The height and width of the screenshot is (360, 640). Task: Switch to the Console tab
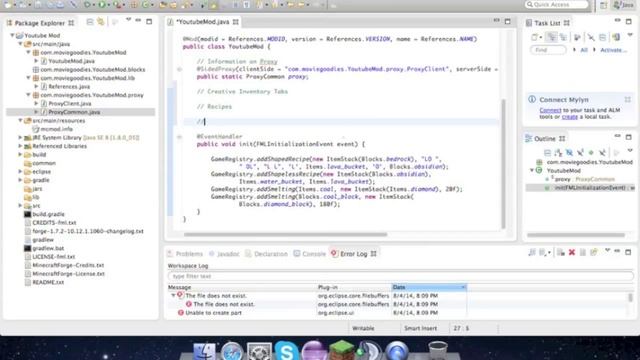[x=310, y=254]
